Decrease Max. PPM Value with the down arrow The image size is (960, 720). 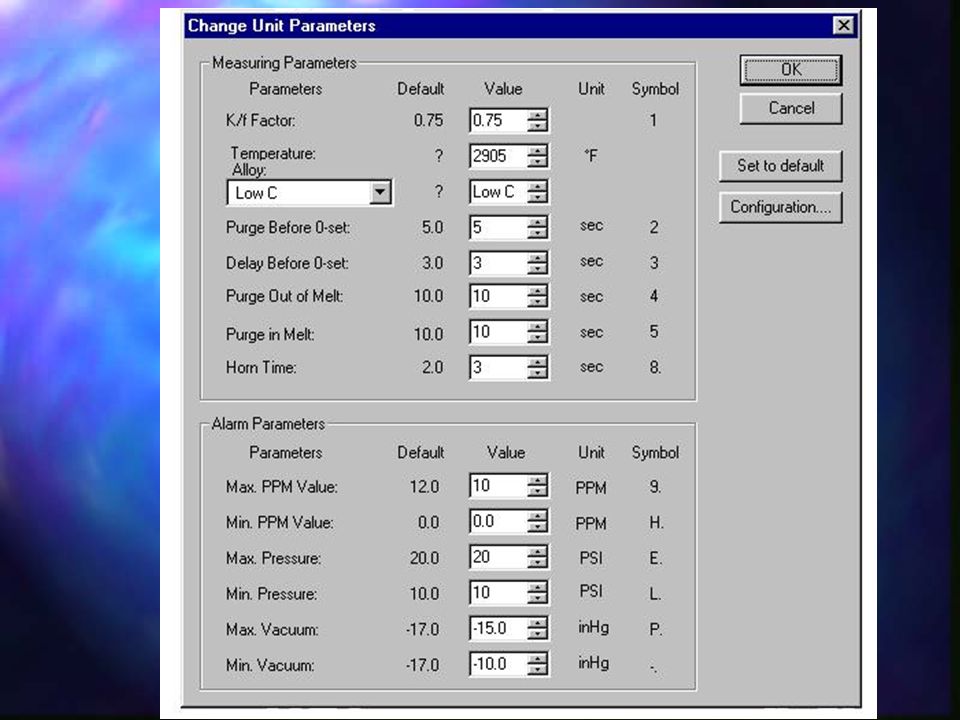tap(538, 491)
